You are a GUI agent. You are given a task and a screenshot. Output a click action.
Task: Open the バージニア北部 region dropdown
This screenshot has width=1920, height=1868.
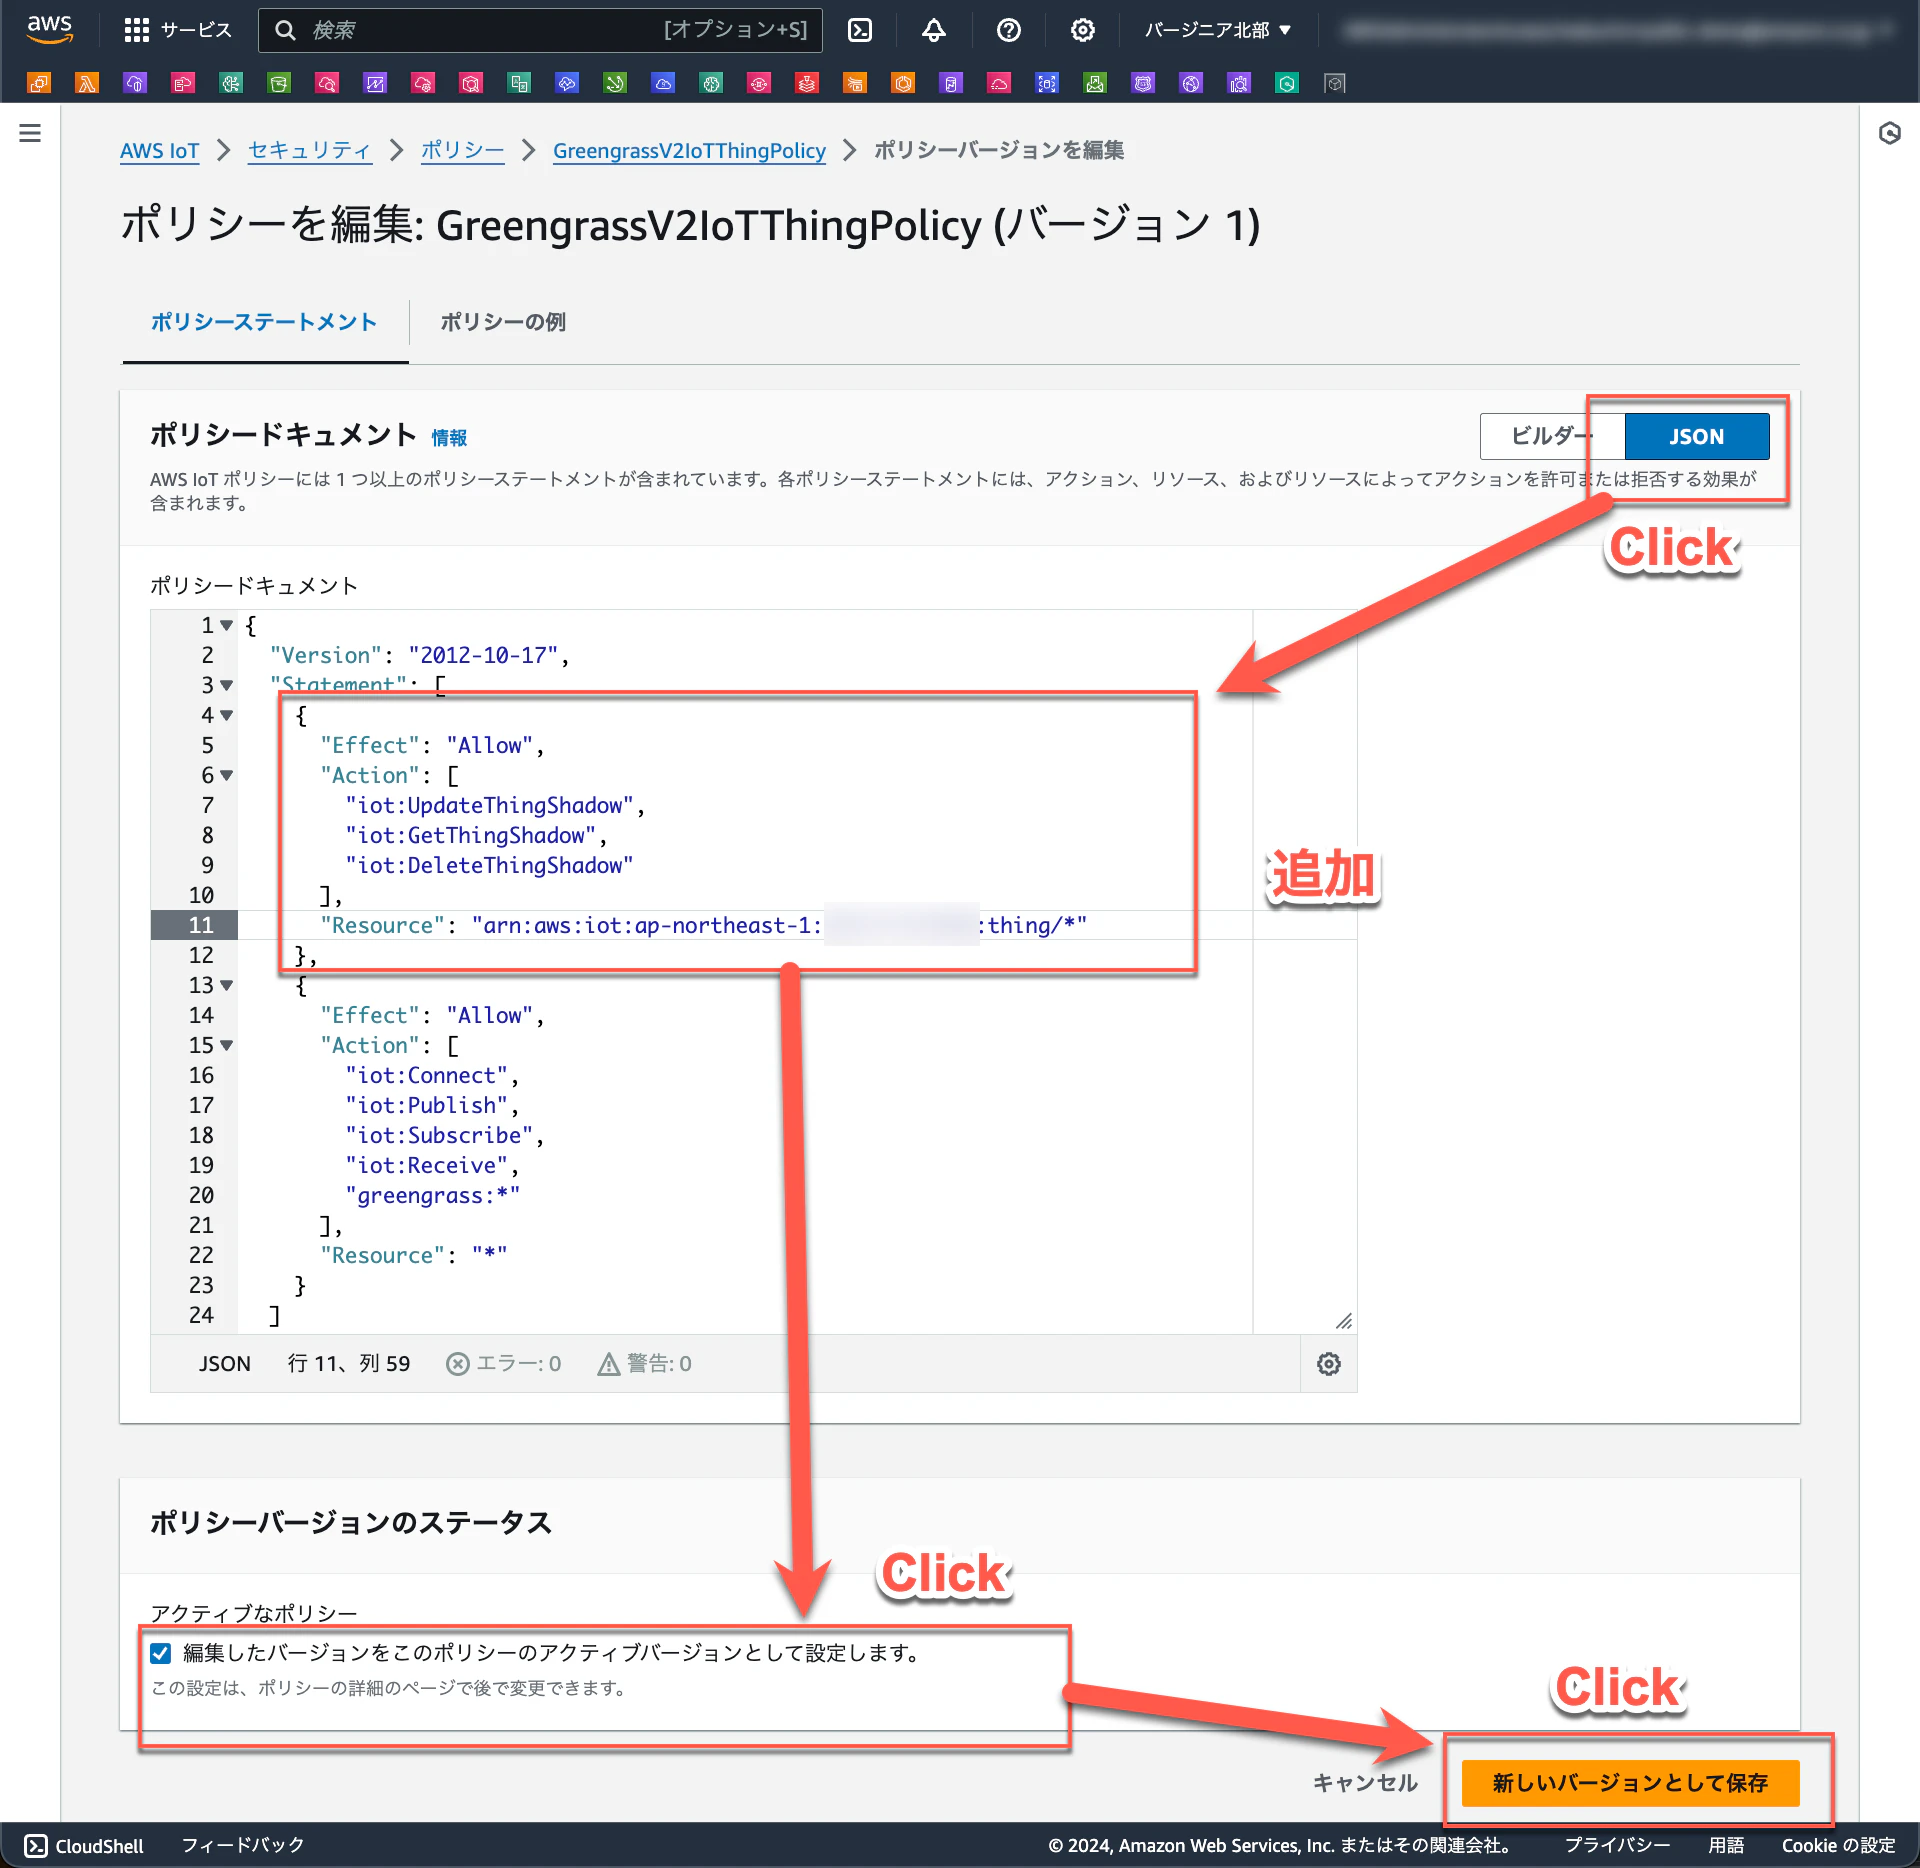click(1218, 30)
